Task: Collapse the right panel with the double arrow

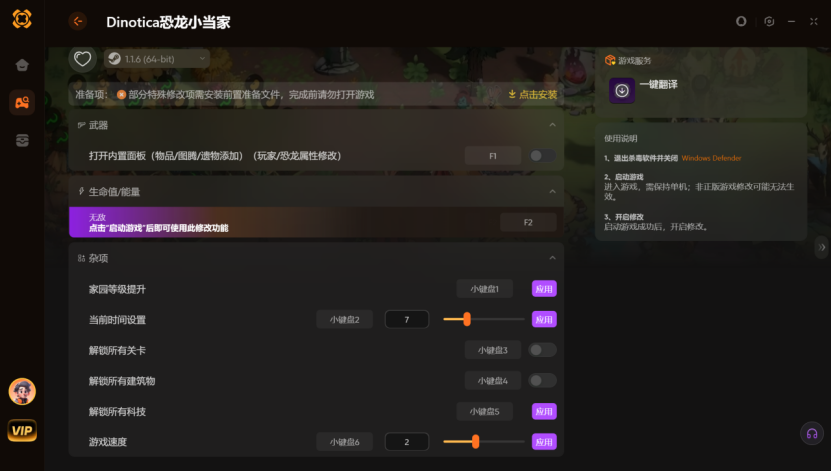Action: tap(822, 247)
